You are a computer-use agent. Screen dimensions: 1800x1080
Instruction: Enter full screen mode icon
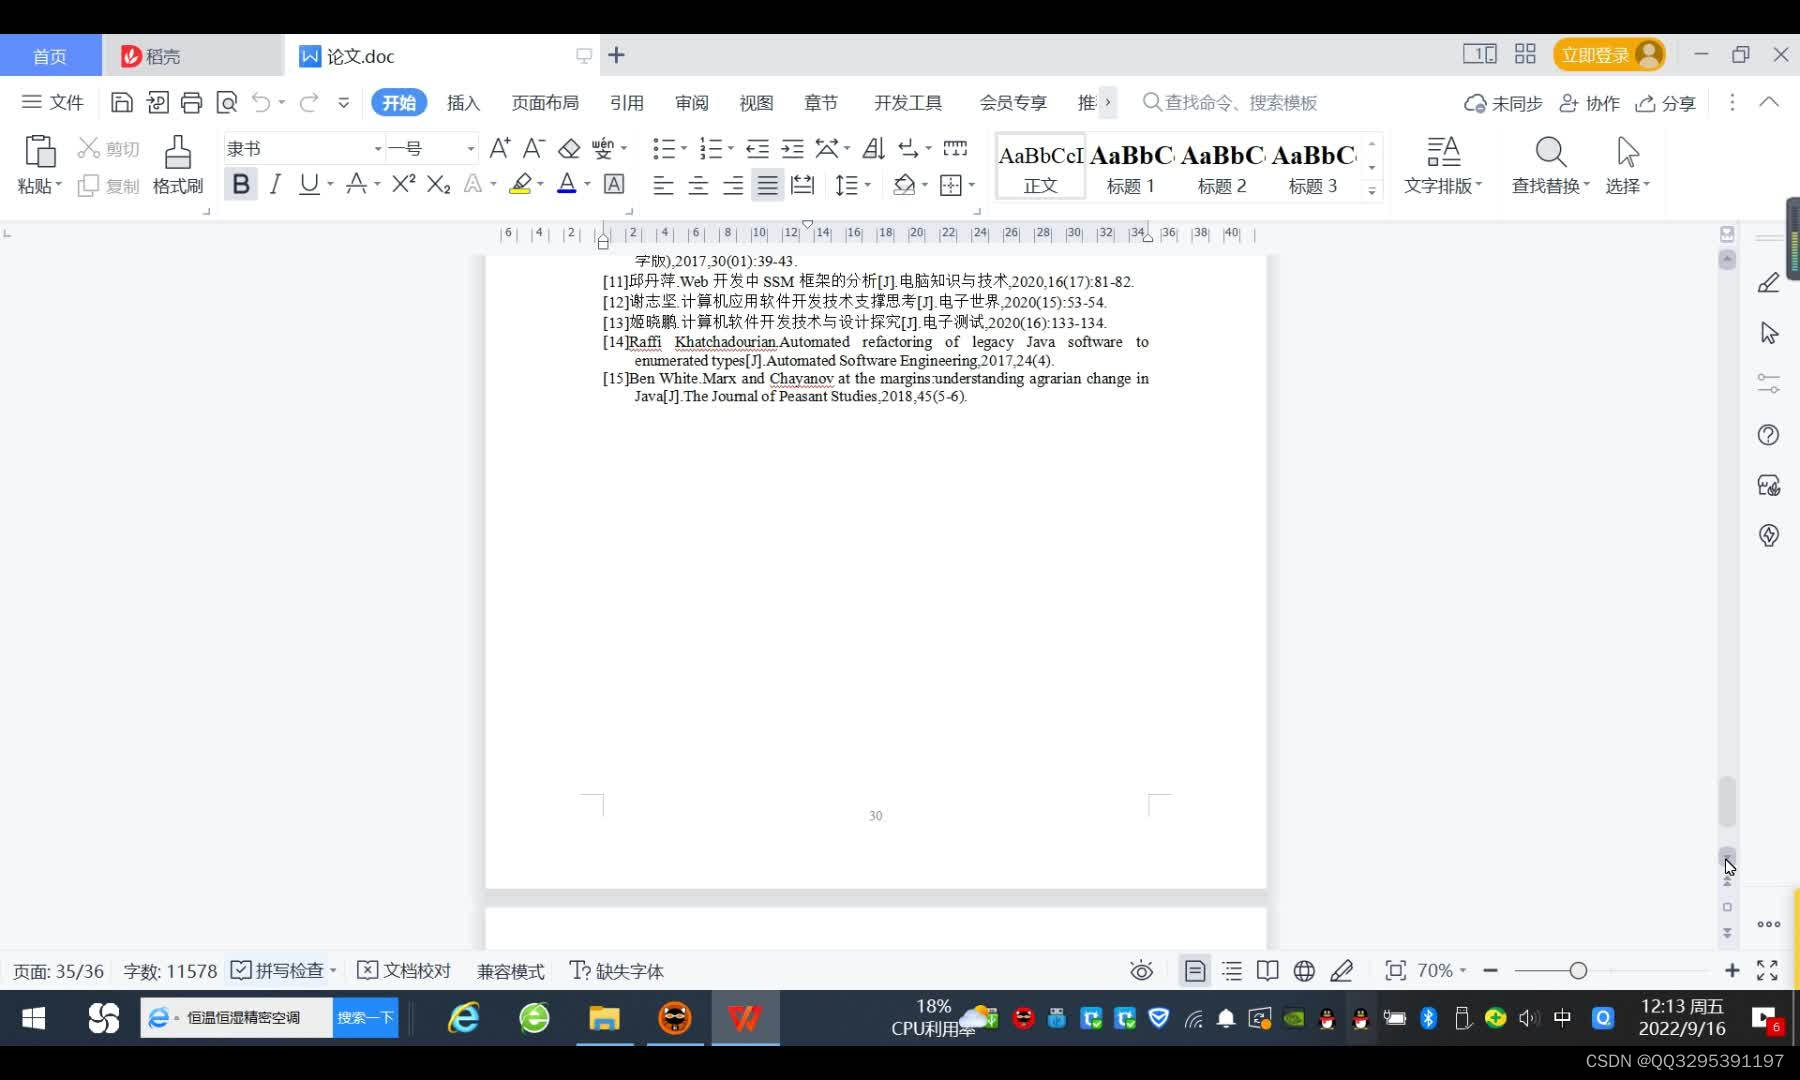1767,971
